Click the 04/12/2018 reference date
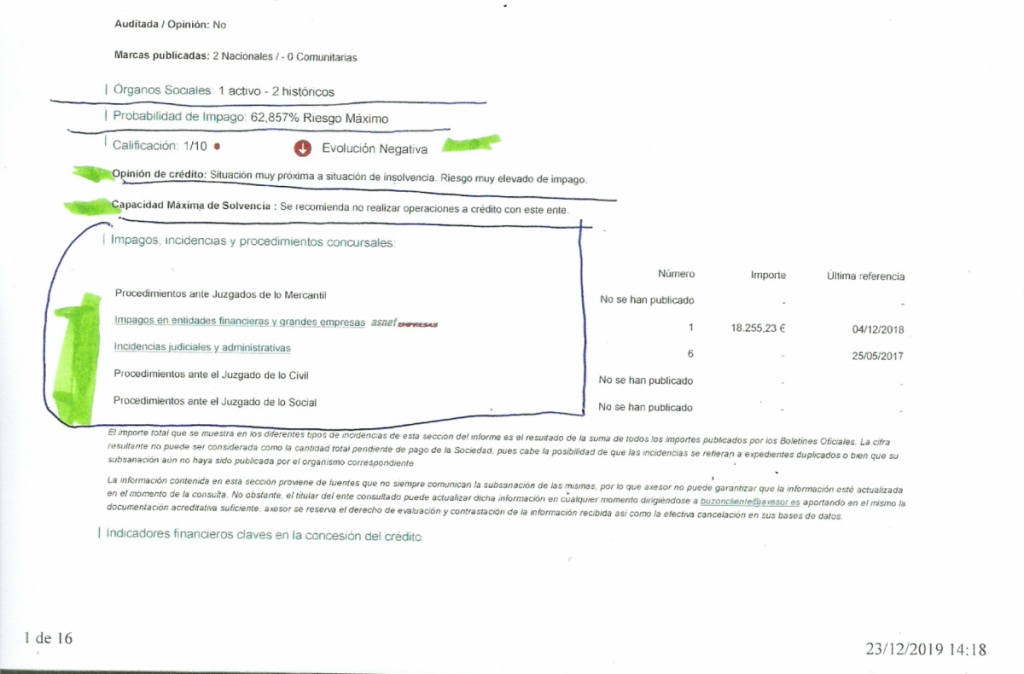The height and width of the screenshot is (674, 1024). pos(877,327)
